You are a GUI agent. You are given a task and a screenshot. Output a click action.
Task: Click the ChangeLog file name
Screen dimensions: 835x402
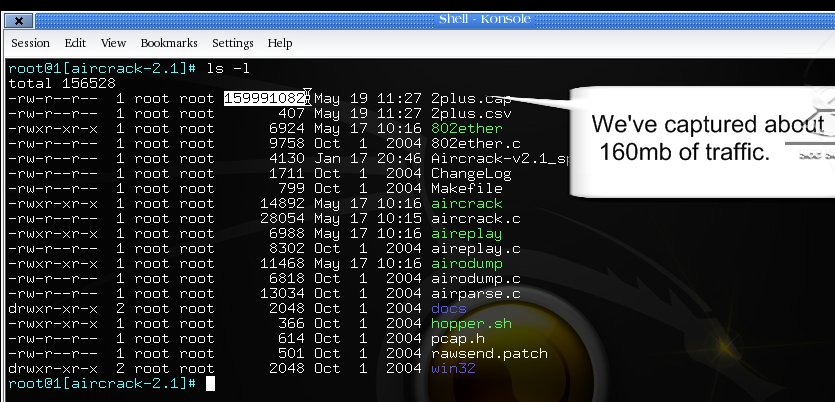471,174
